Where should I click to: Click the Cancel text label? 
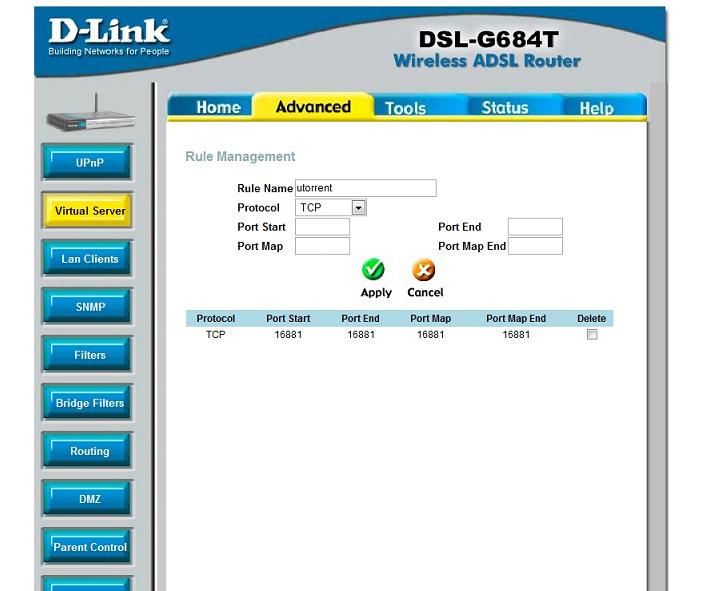click(425, 292)
